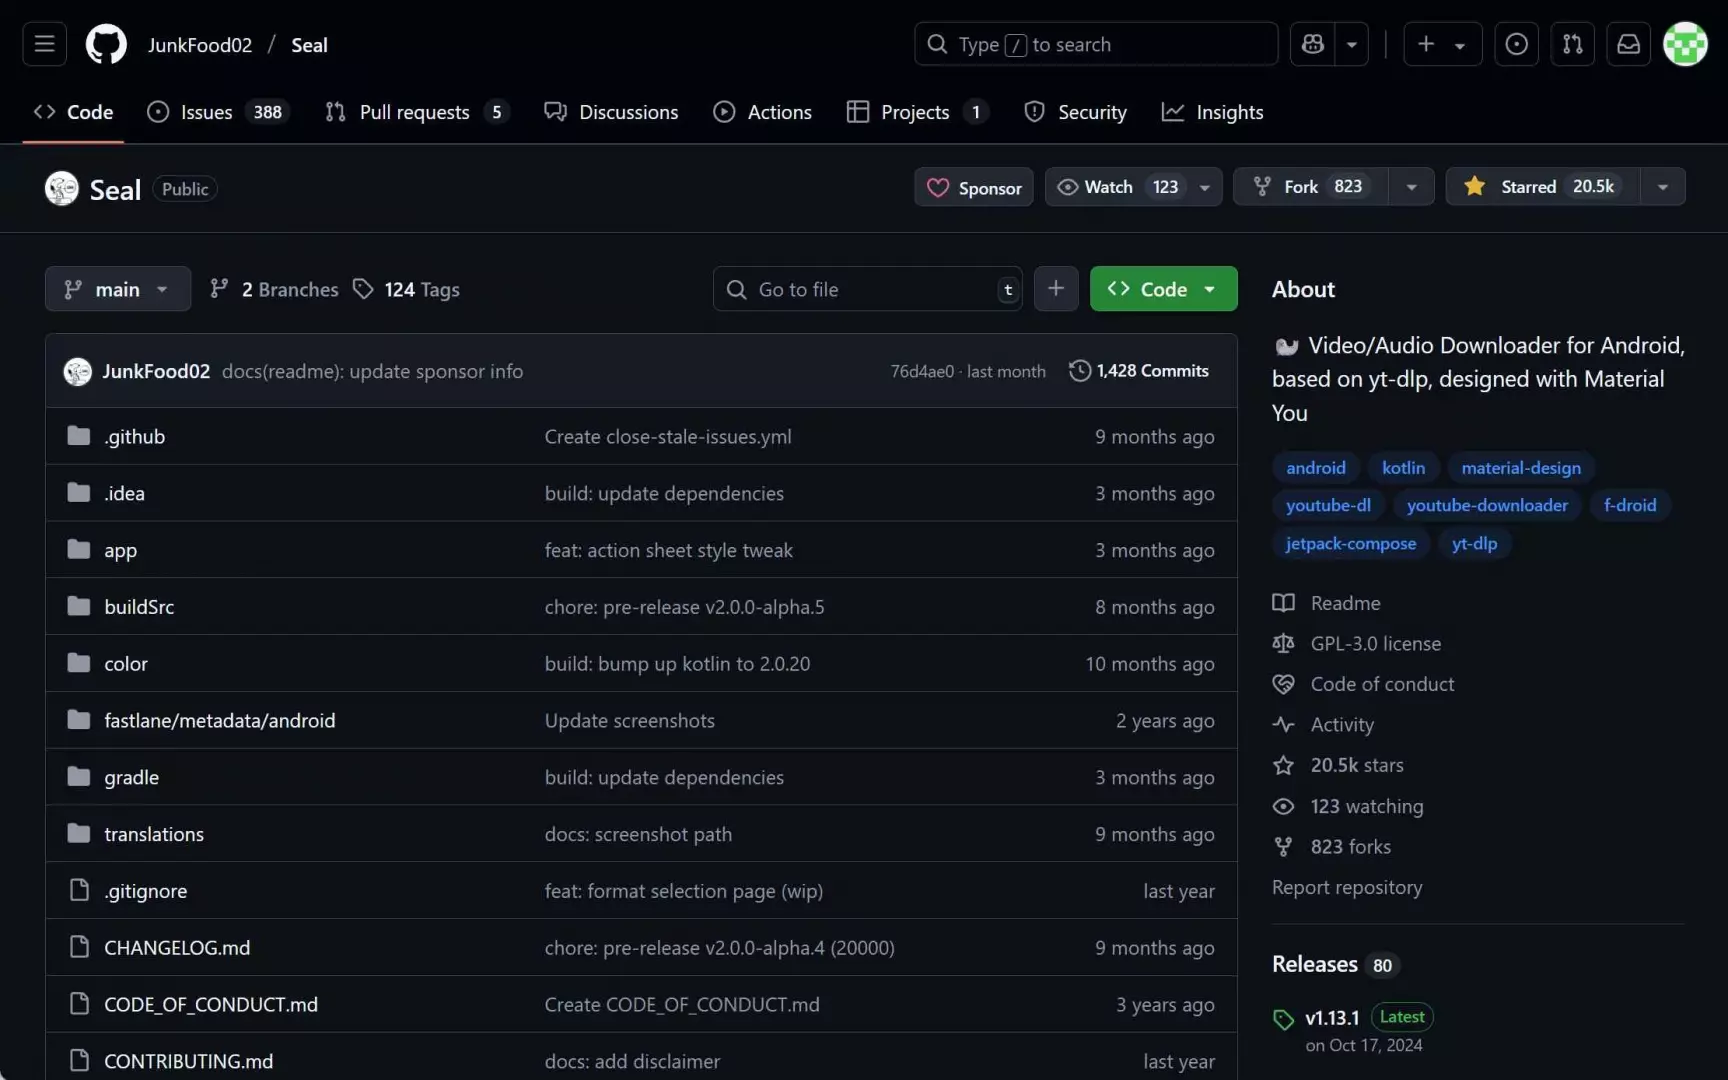View the 2 Branches link
Image resolution: width=1728 pixels, height=1080 pixels.
(x=274, y=289)
